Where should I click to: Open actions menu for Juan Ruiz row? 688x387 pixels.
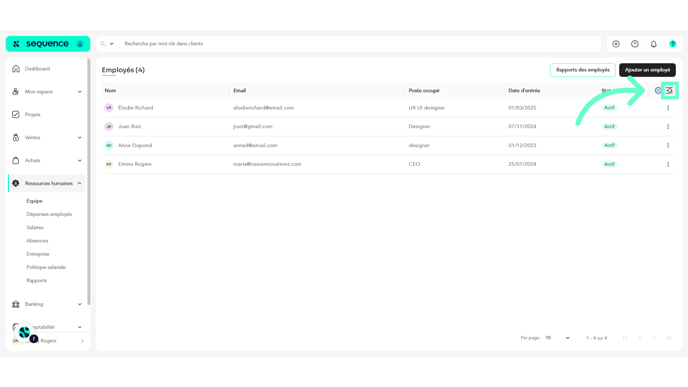coord(668,126)
